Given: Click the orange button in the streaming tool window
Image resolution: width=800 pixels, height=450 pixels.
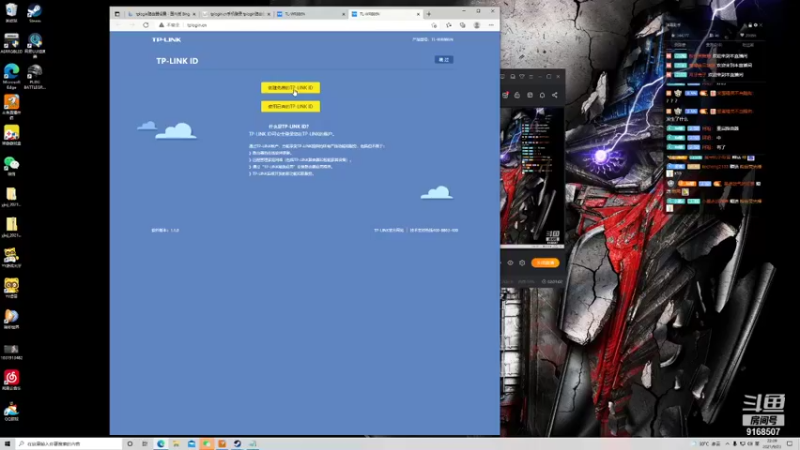Looking at the screenshot, I should click(545, 263).
